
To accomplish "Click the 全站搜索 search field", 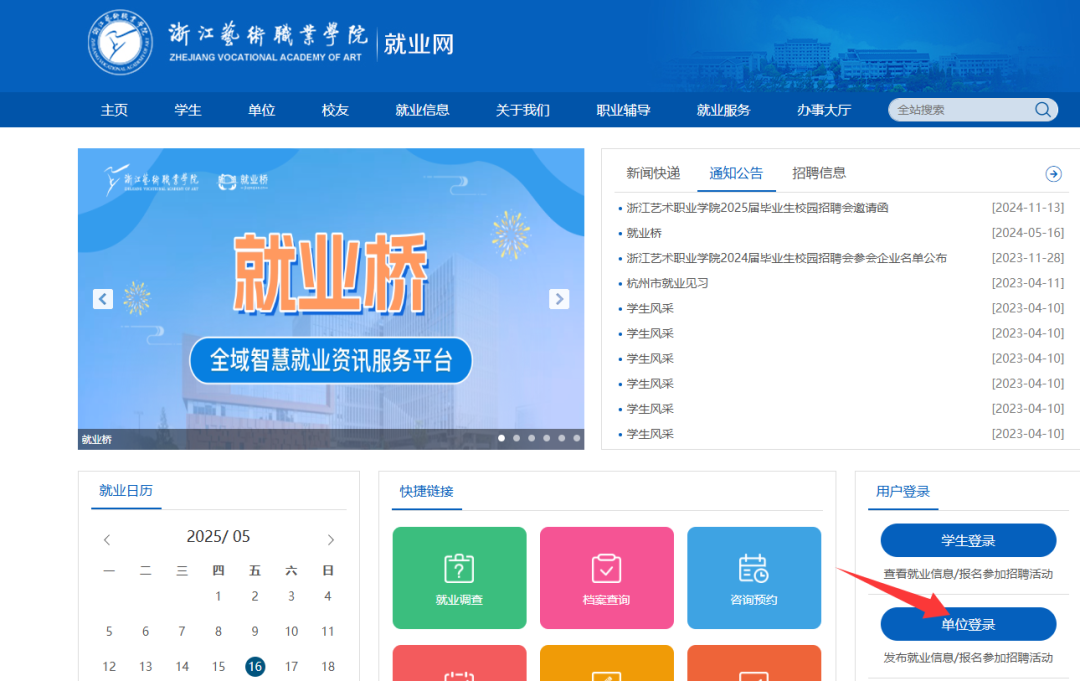I will (x=960, y=110).
